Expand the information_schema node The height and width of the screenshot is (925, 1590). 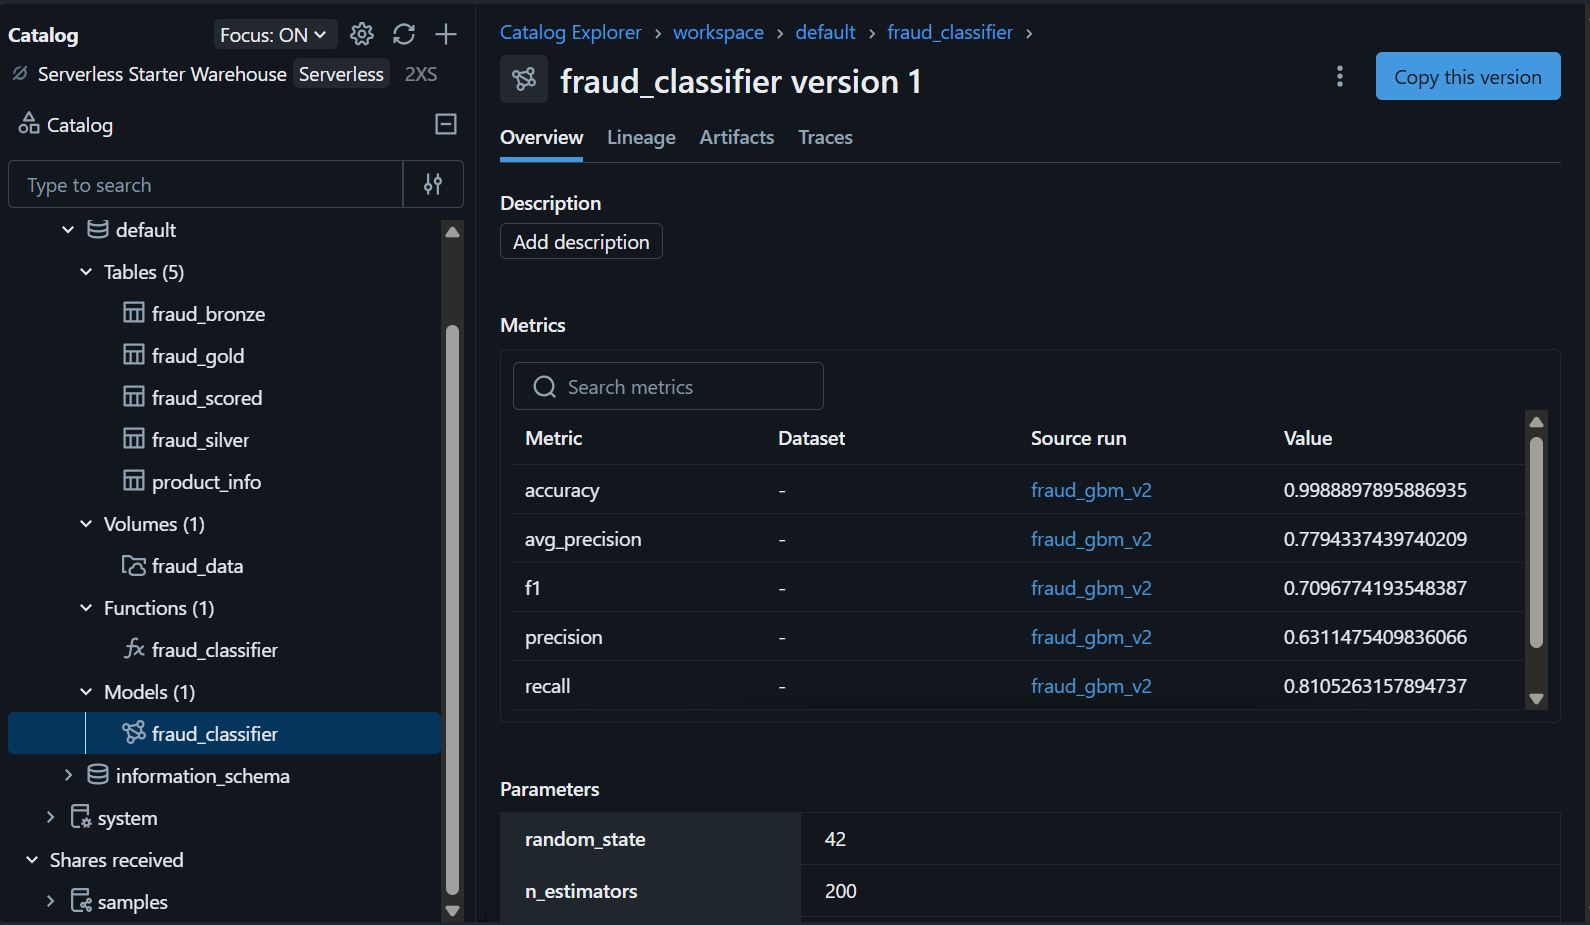[x=68, y=775]
